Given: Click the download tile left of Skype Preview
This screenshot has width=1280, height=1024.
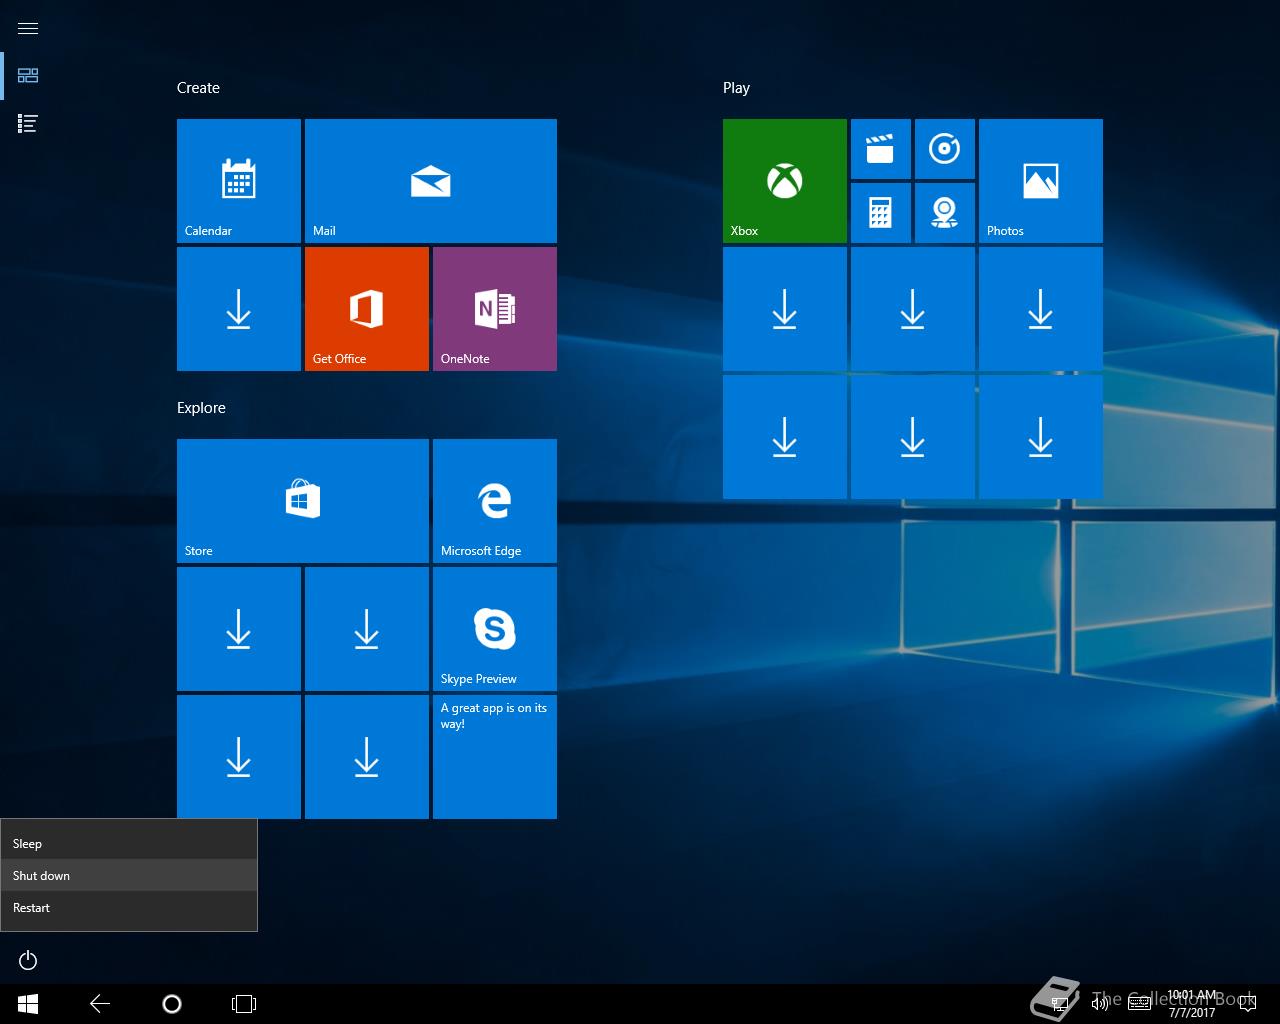Looking at the screenshot, I should point(367,629).
